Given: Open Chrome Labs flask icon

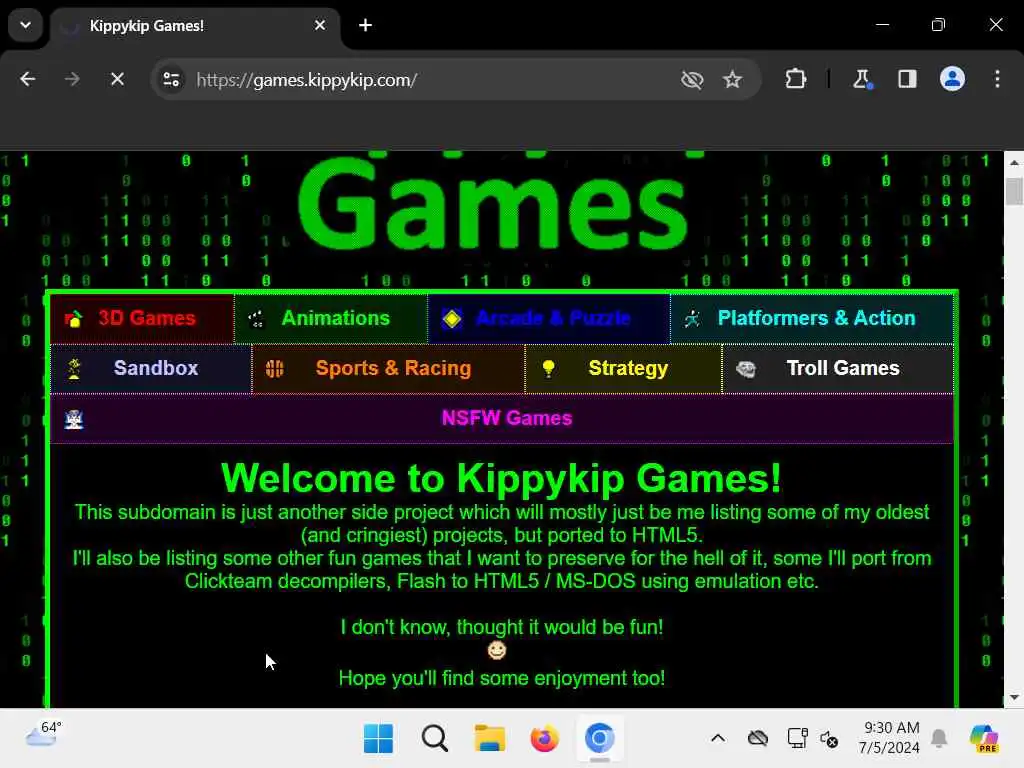Looking at the screenshot, I should click(861, 80).
